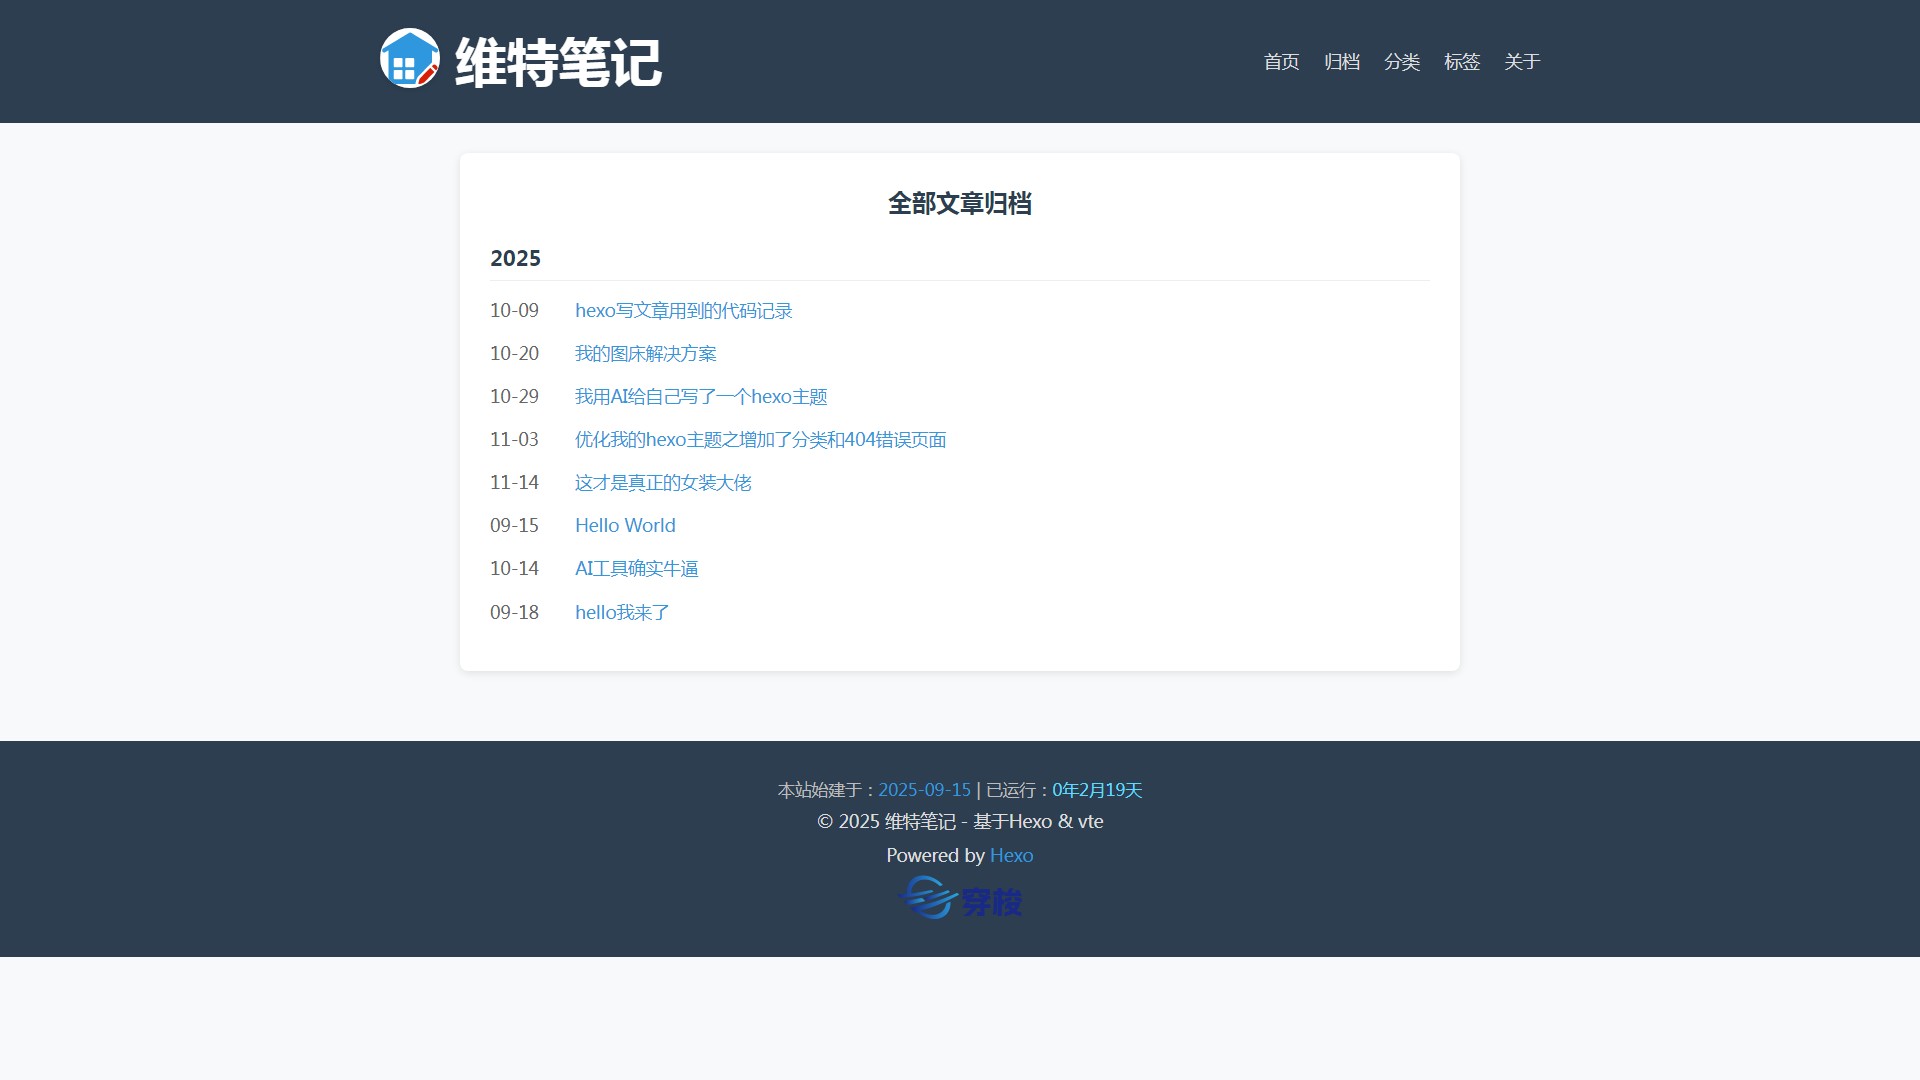Click the 维特笔记 site title
The height and width of the screenshot is (1080, 1920).
coord(558,63)
